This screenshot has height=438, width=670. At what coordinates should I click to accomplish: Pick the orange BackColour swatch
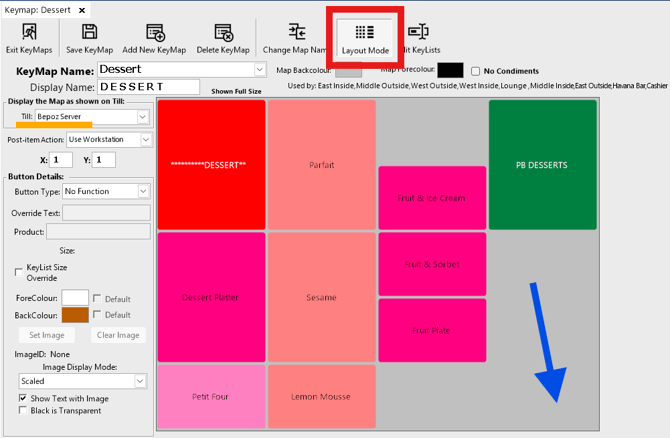[x=75, y=314]
